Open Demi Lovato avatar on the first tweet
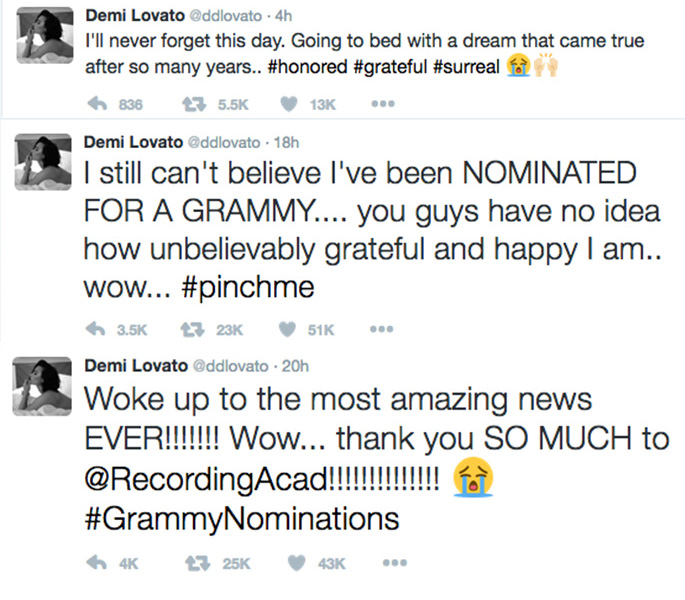Screen dimensions: 685x600 pyautogui.click(x=45, y=35)
